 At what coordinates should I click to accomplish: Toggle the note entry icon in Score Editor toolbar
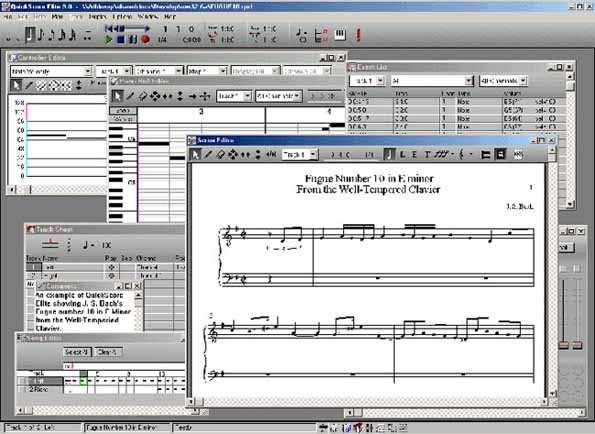coord(389,154)
